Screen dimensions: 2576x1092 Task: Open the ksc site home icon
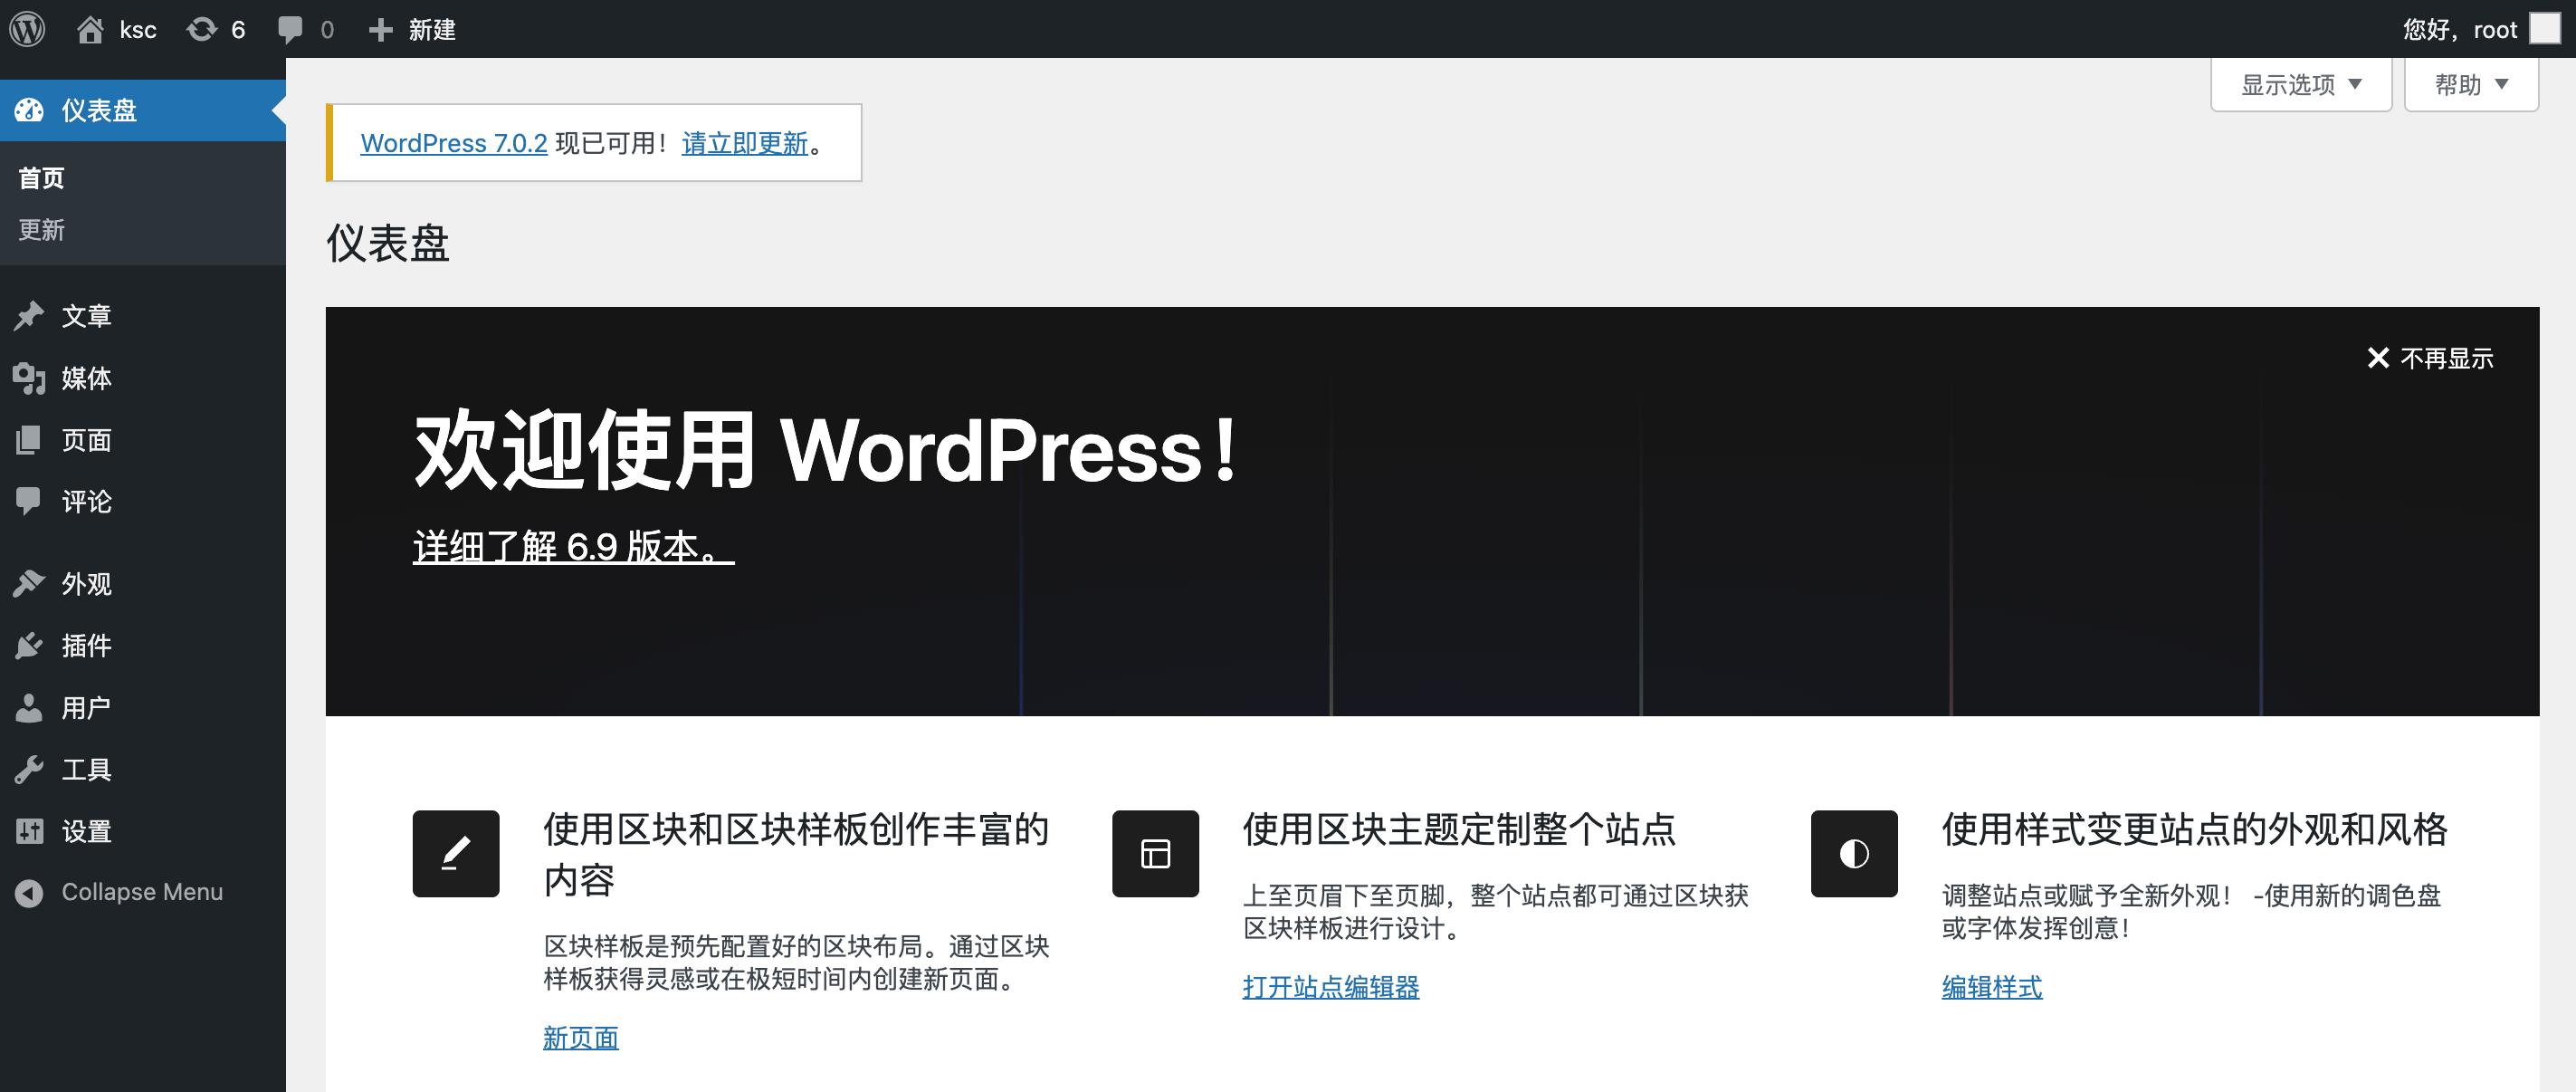(90, 29)
